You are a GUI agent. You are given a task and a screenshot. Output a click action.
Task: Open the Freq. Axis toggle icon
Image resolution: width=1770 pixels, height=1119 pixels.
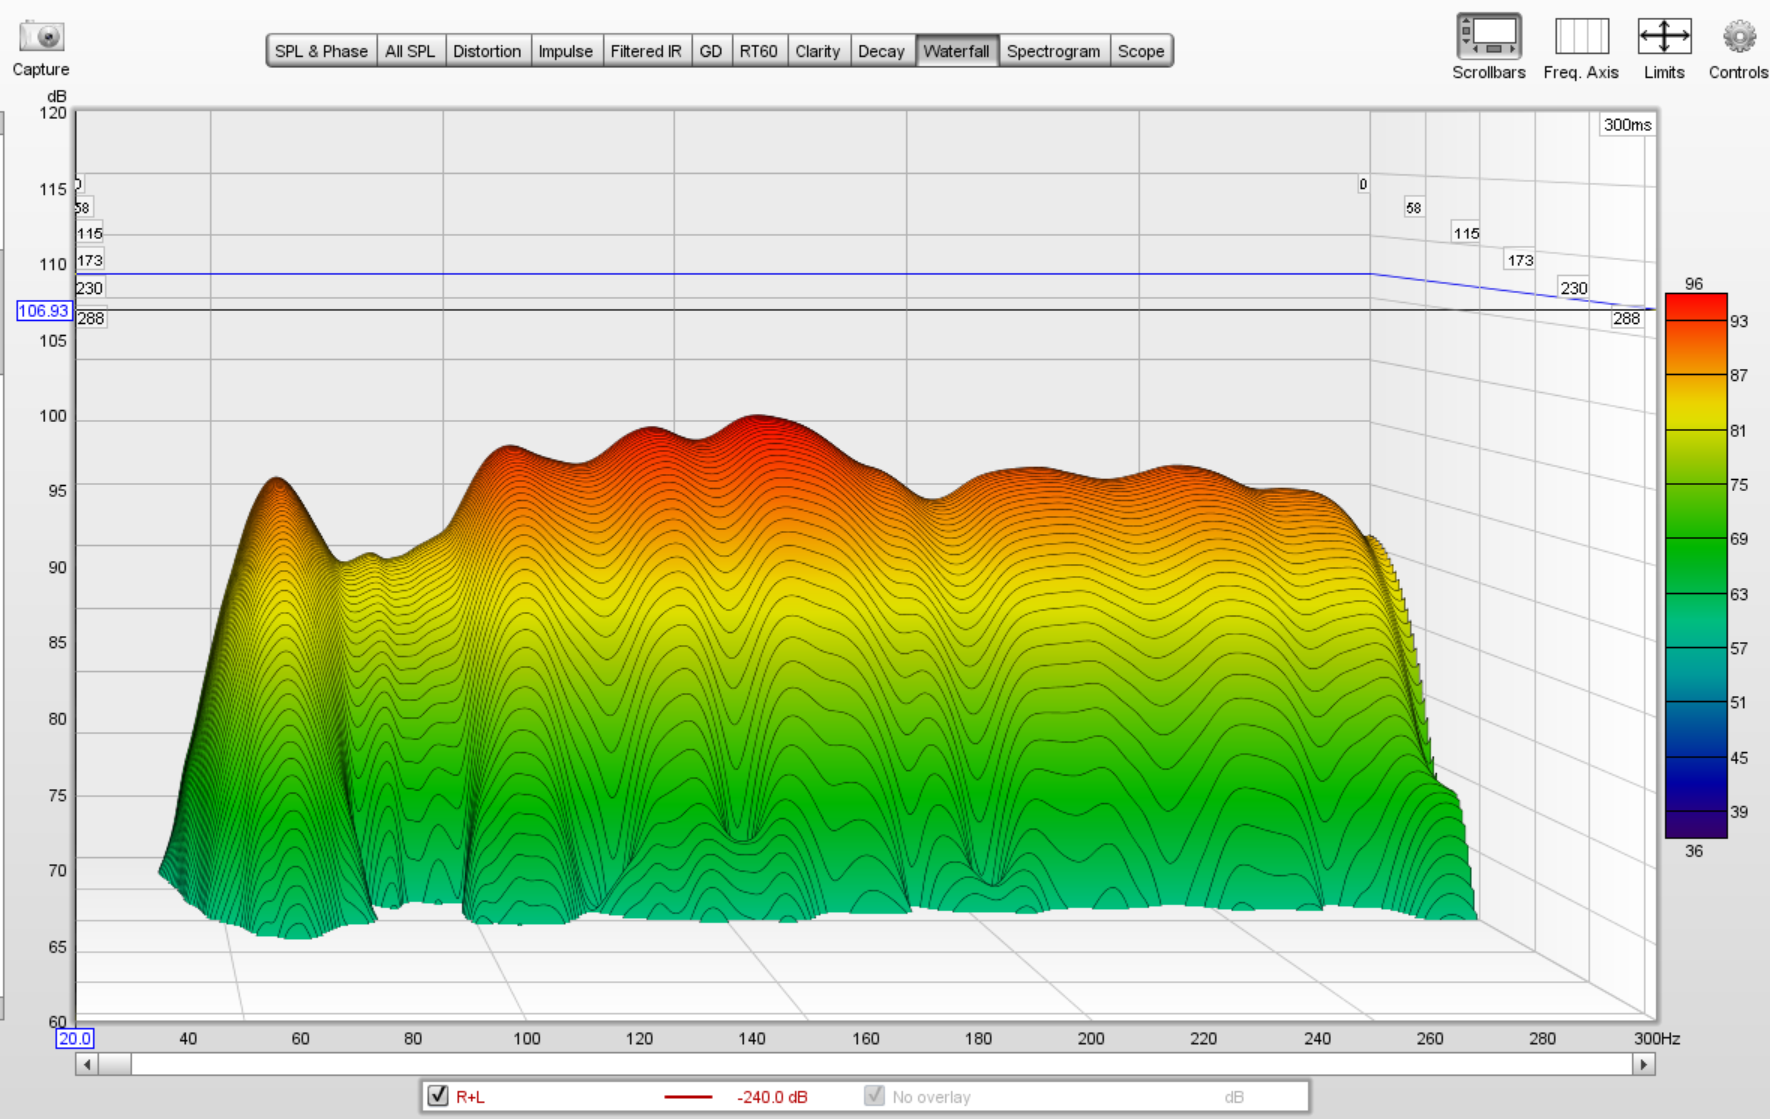click(1581, 36)
